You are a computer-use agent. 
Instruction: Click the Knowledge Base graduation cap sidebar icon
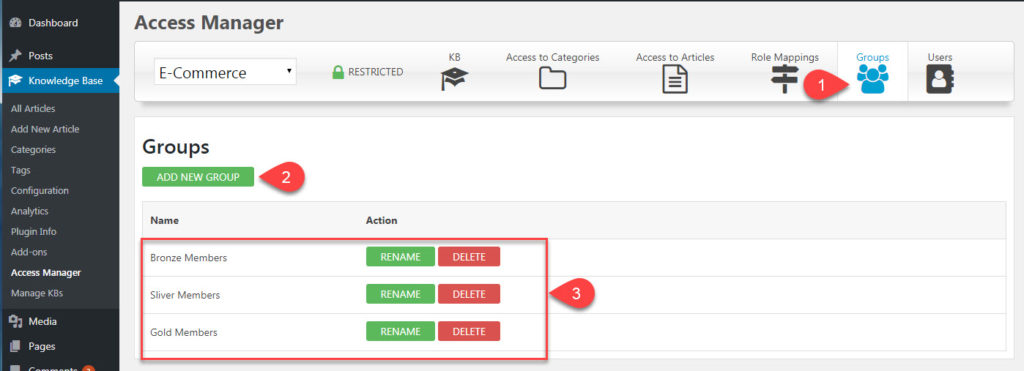tap(16, 81)
